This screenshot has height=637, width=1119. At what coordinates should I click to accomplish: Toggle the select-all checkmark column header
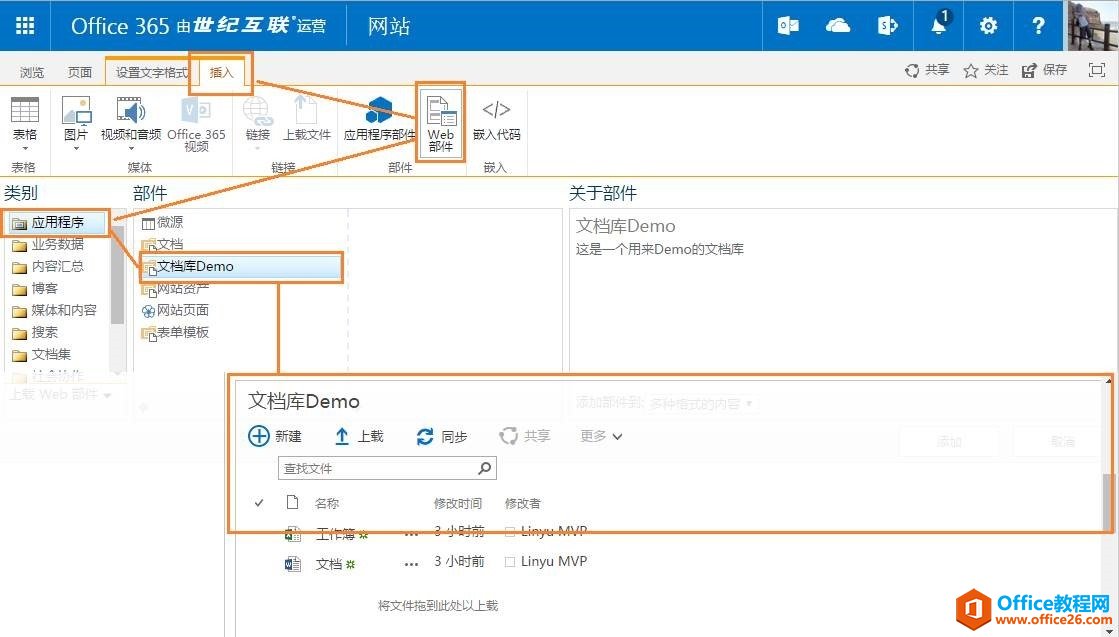259,504
